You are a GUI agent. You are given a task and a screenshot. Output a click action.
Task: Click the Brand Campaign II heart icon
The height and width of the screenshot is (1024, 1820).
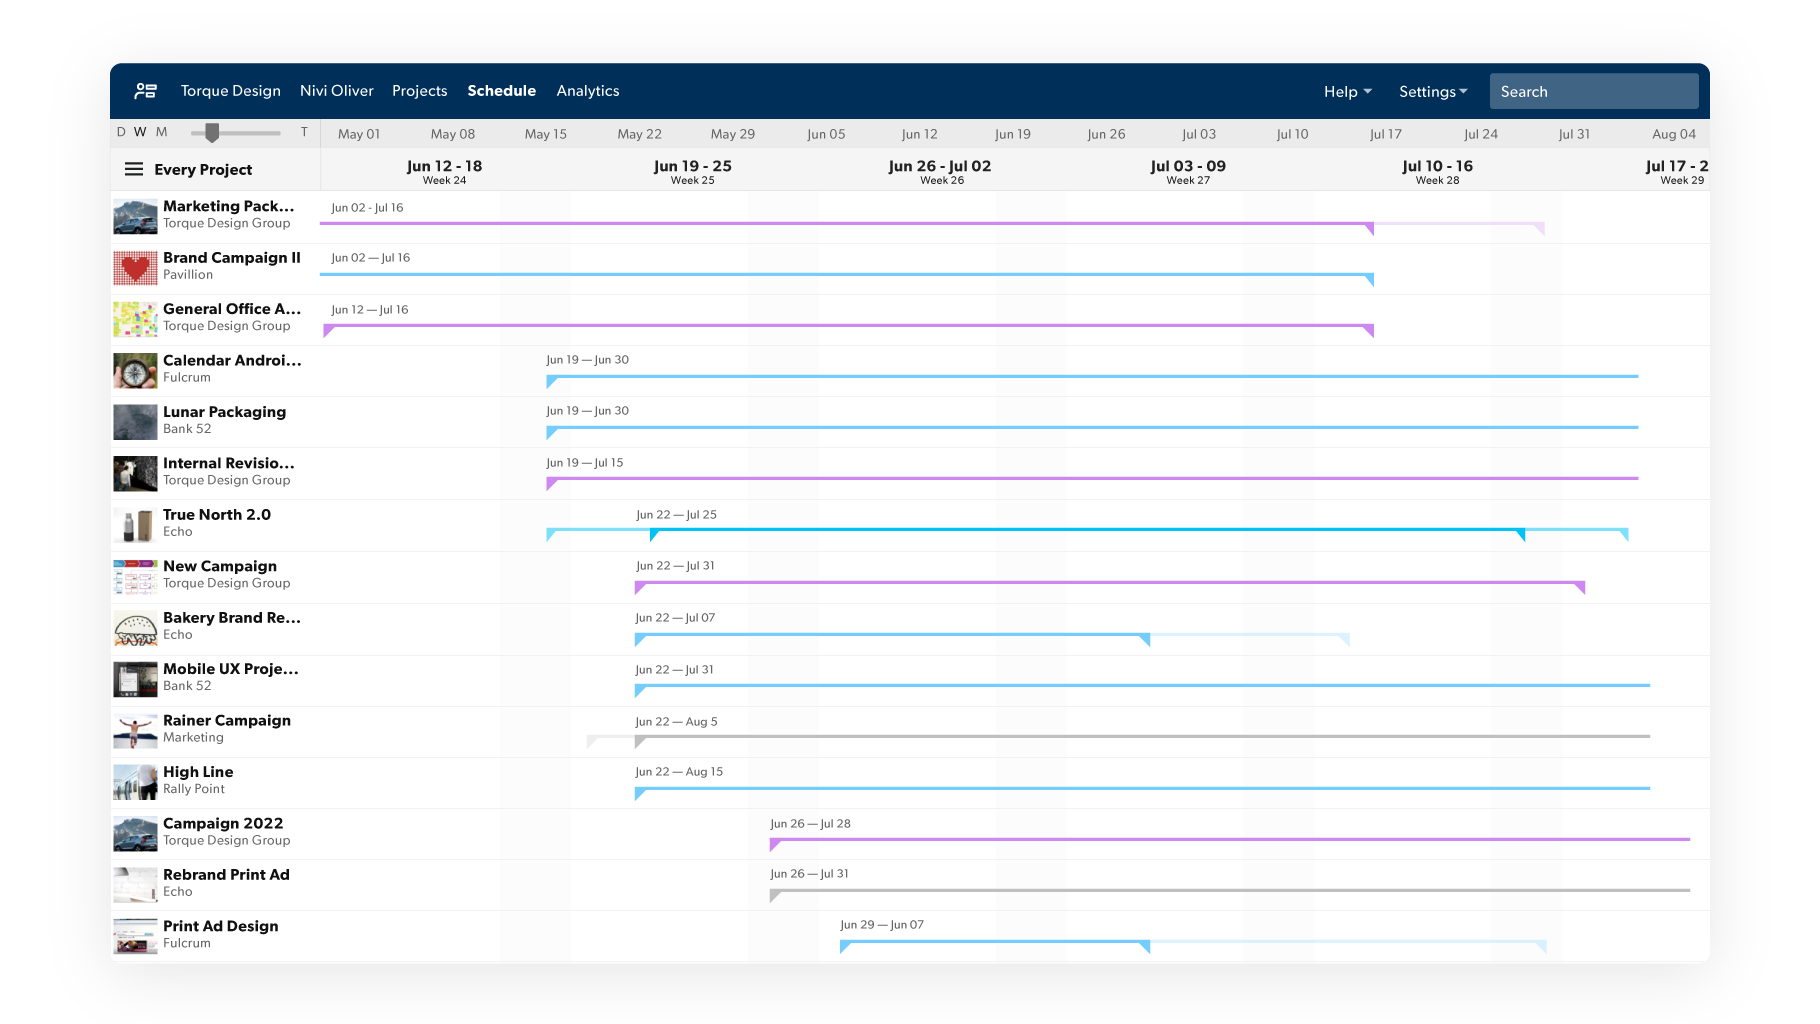pyautogui.click(x=135, y=267)
